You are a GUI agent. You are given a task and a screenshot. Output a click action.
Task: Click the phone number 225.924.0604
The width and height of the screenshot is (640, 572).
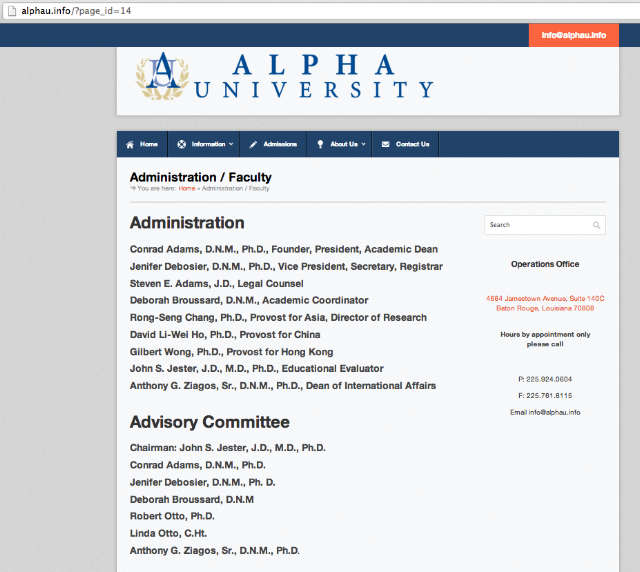click(x=545, y=379)
